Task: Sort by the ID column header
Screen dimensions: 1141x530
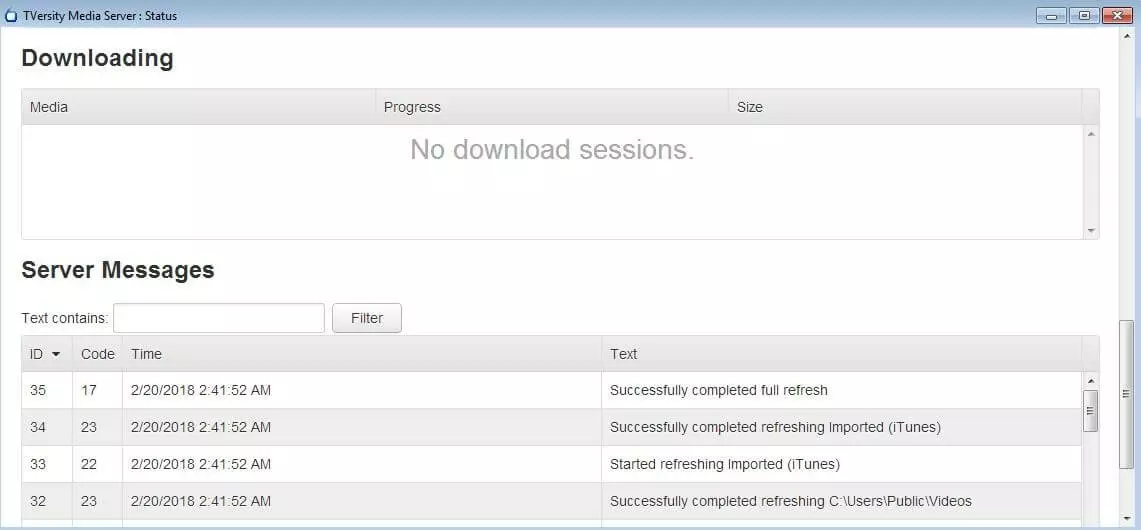Action: click(47, 354)
